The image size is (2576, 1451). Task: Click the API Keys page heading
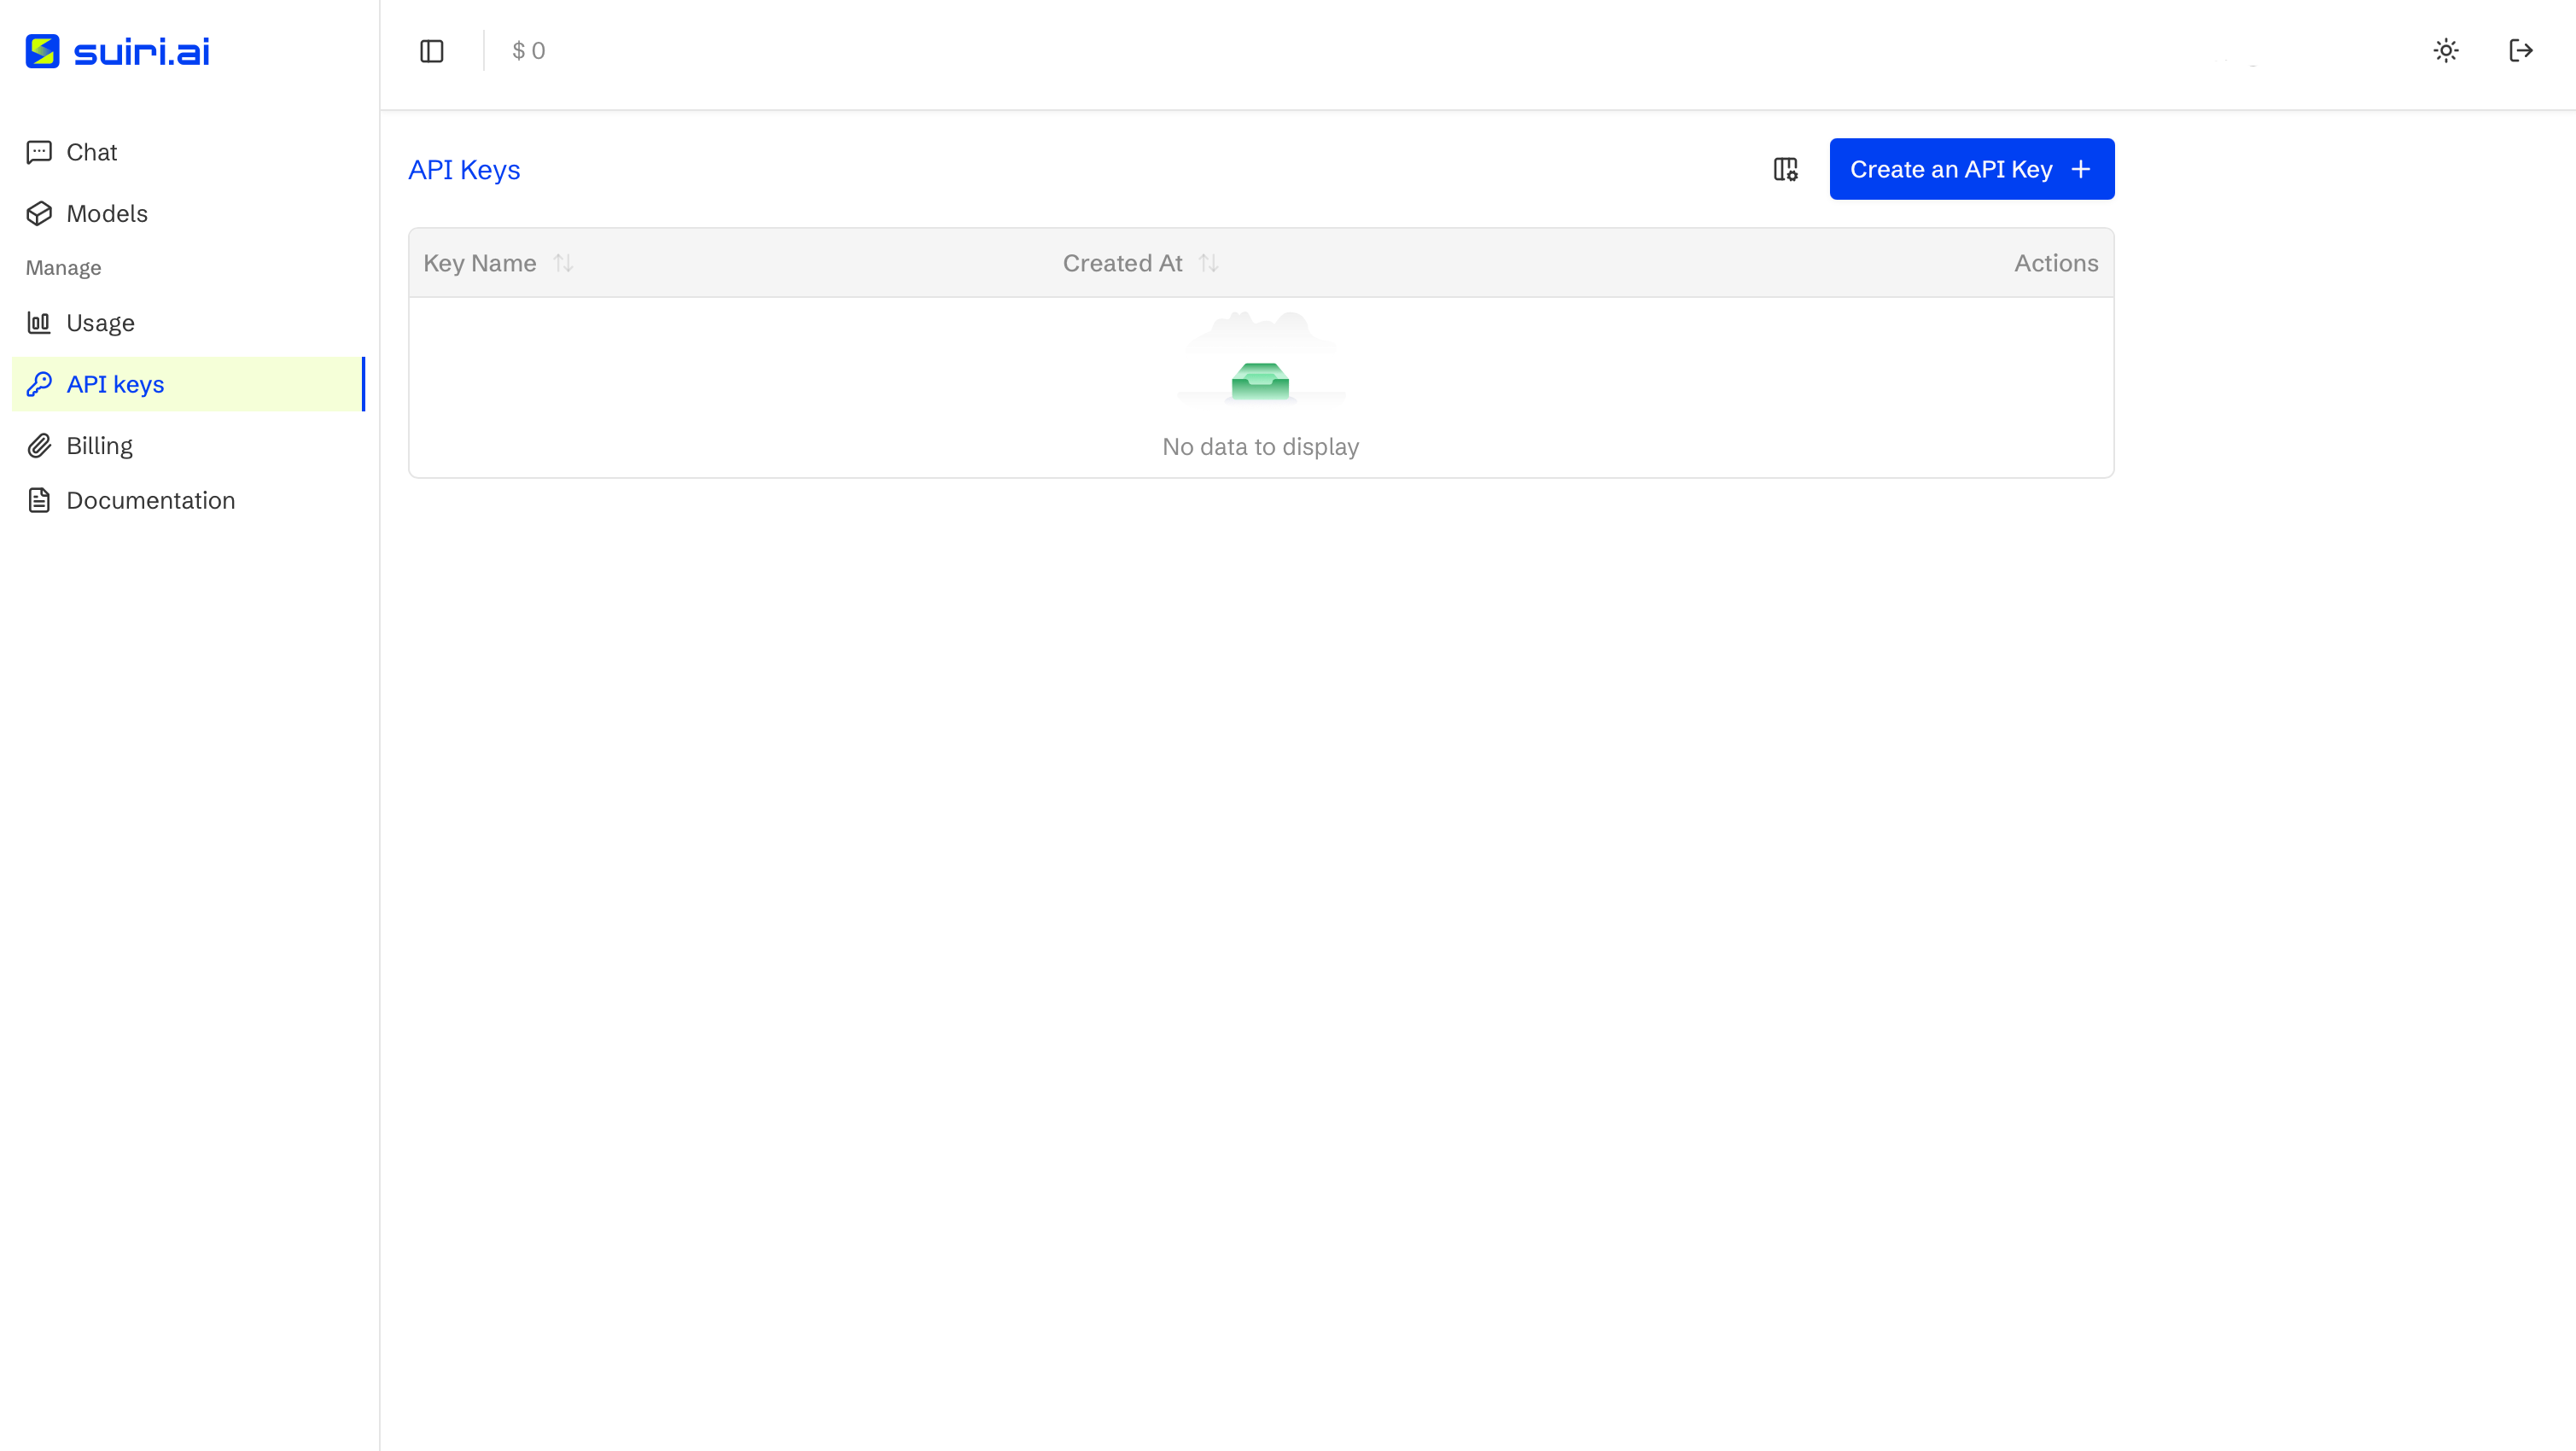464,170
